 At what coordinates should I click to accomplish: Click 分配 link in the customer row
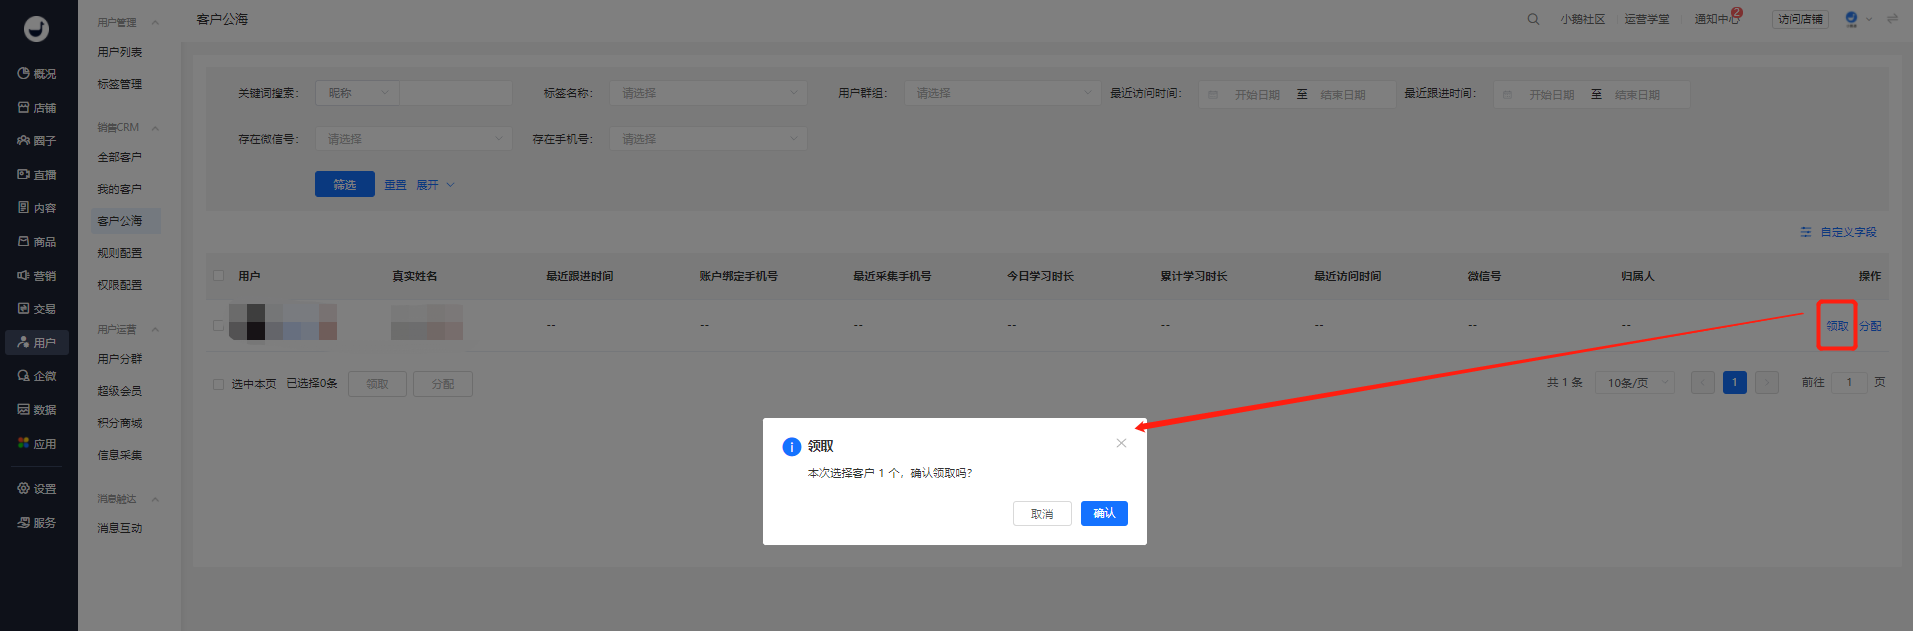1870,326
